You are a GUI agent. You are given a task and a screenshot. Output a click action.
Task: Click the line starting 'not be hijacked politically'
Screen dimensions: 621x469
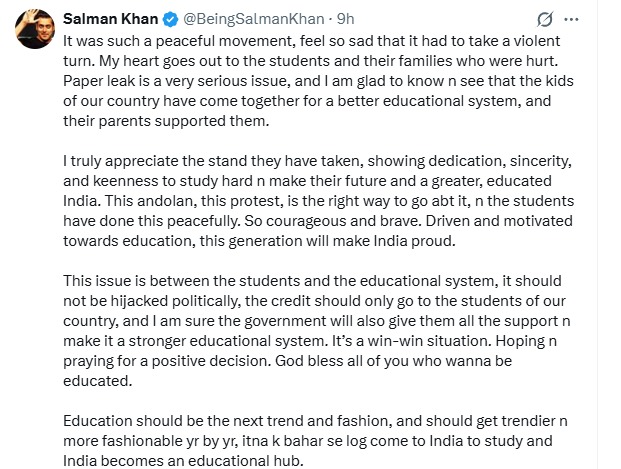tap(314, 301)
